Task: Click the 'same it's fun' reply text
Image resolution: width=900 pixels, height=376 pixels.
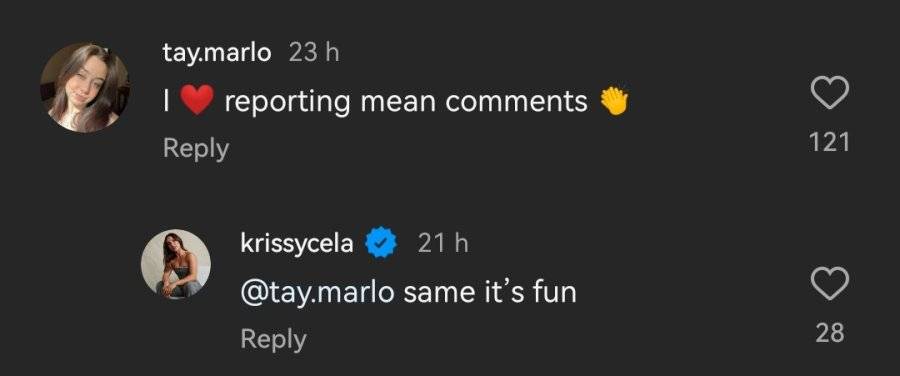Action: [x=490, y=293]
